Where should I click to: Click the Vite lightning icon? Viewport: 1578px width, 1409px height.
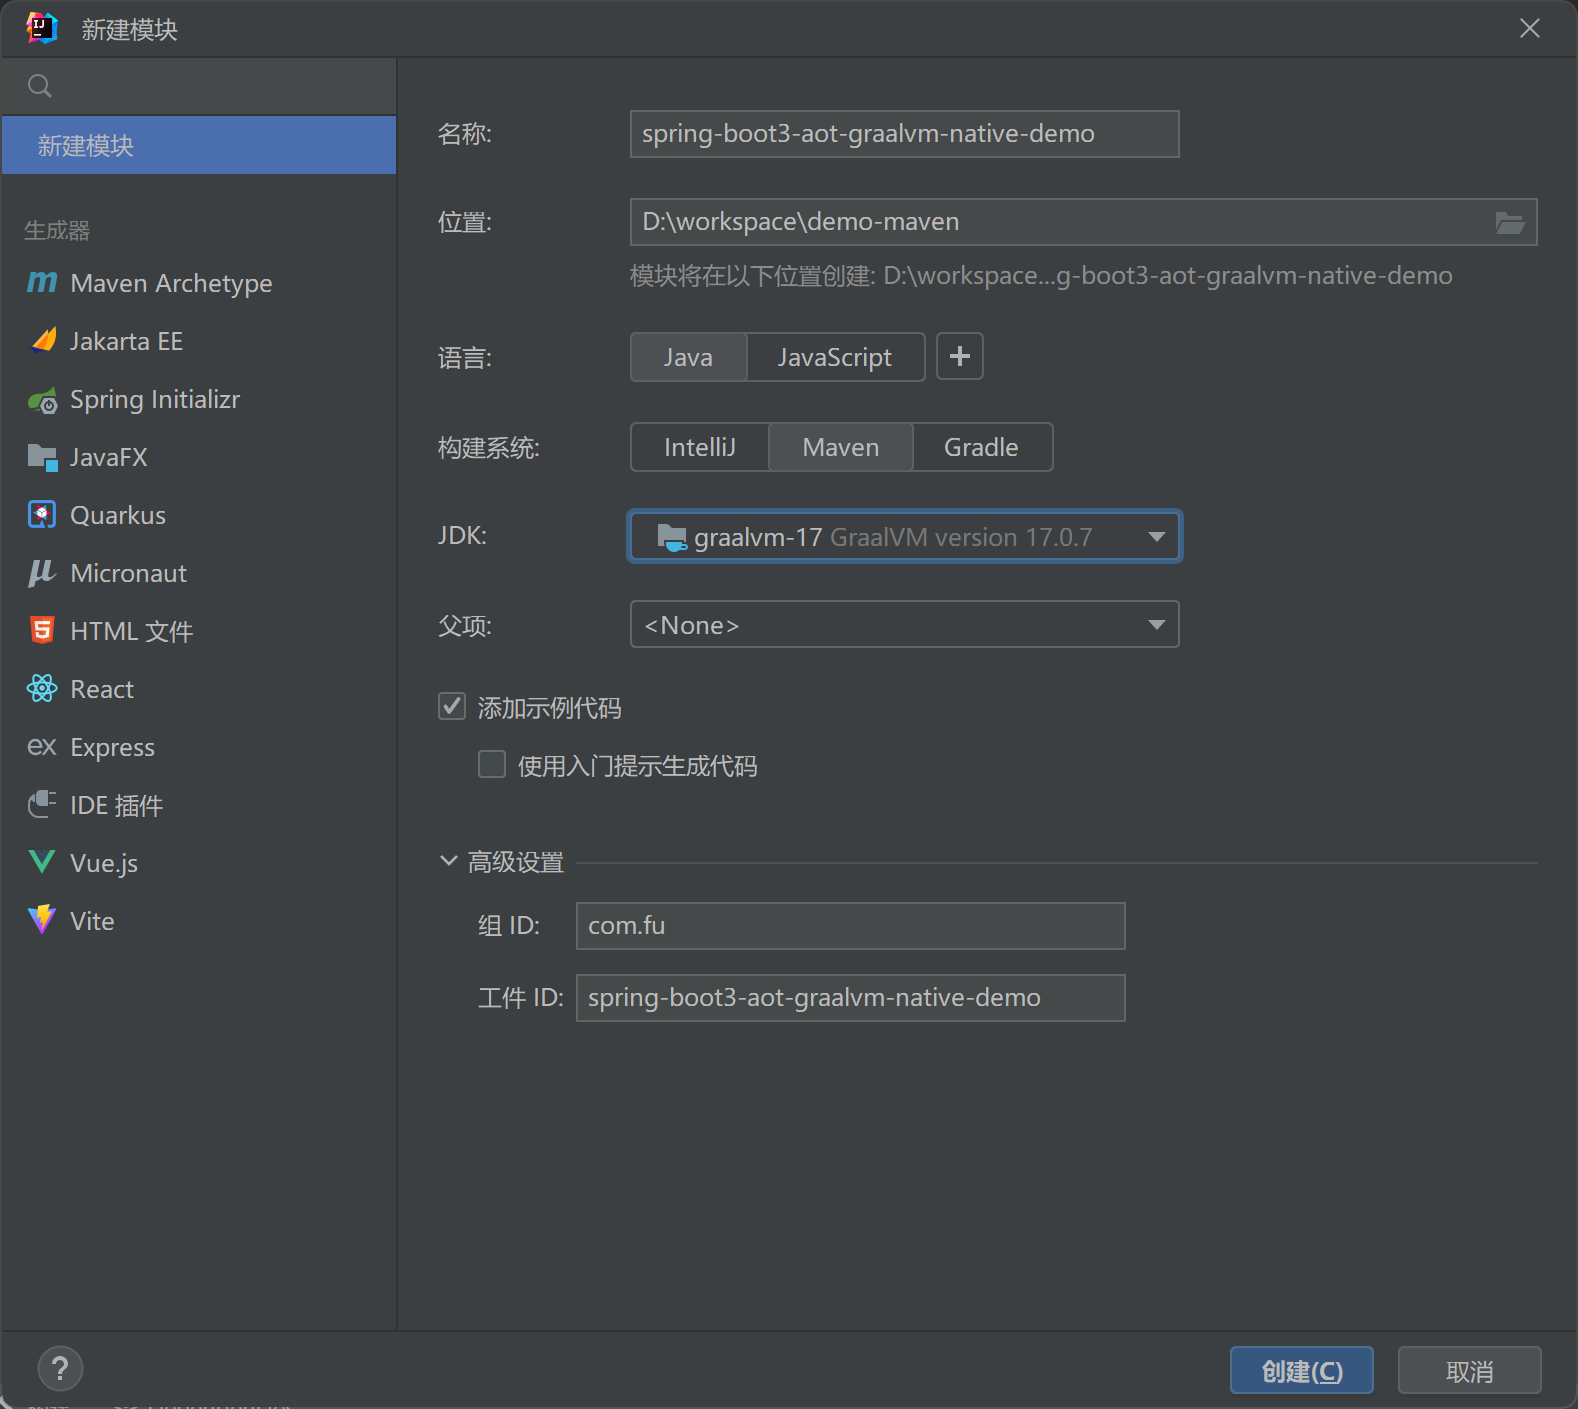(x=42, y=920)
